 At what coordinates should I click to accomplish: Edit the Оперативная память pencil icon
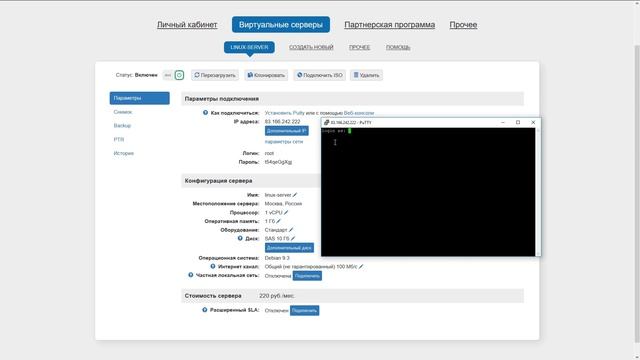[278, 221]
